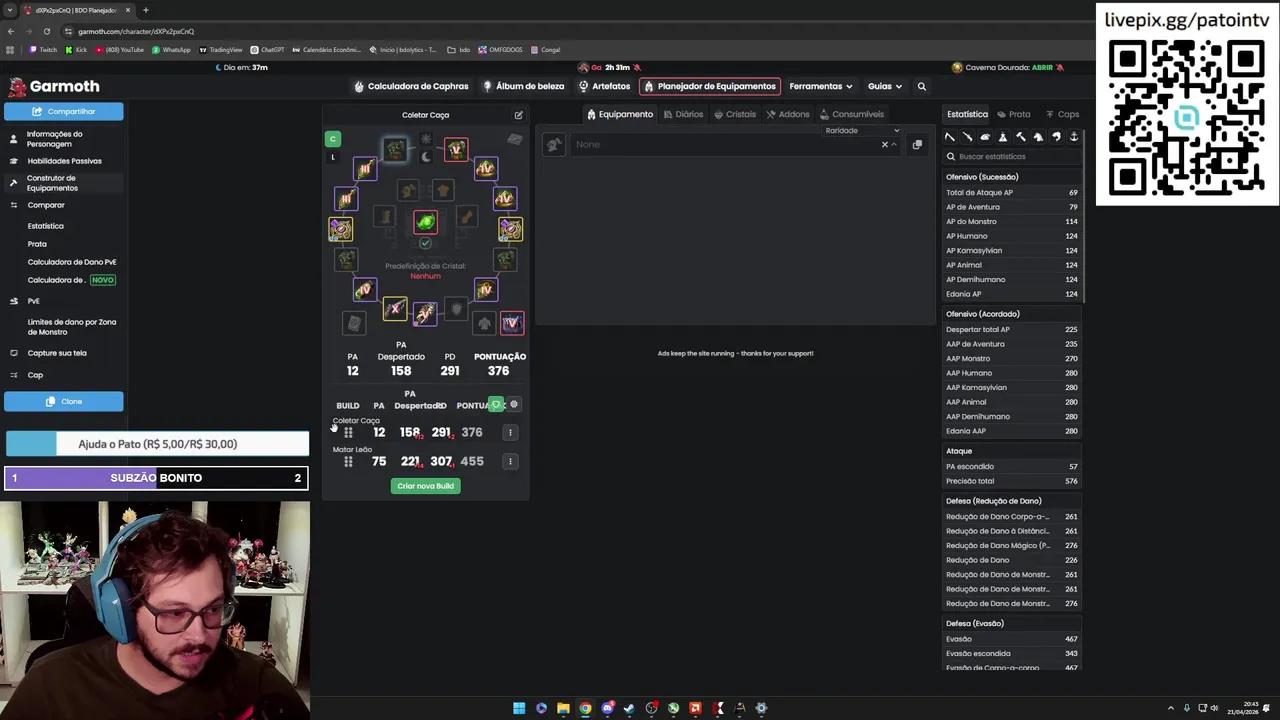
Task: Open the copy build icon beside Raridade
Action: click(917, 144)
